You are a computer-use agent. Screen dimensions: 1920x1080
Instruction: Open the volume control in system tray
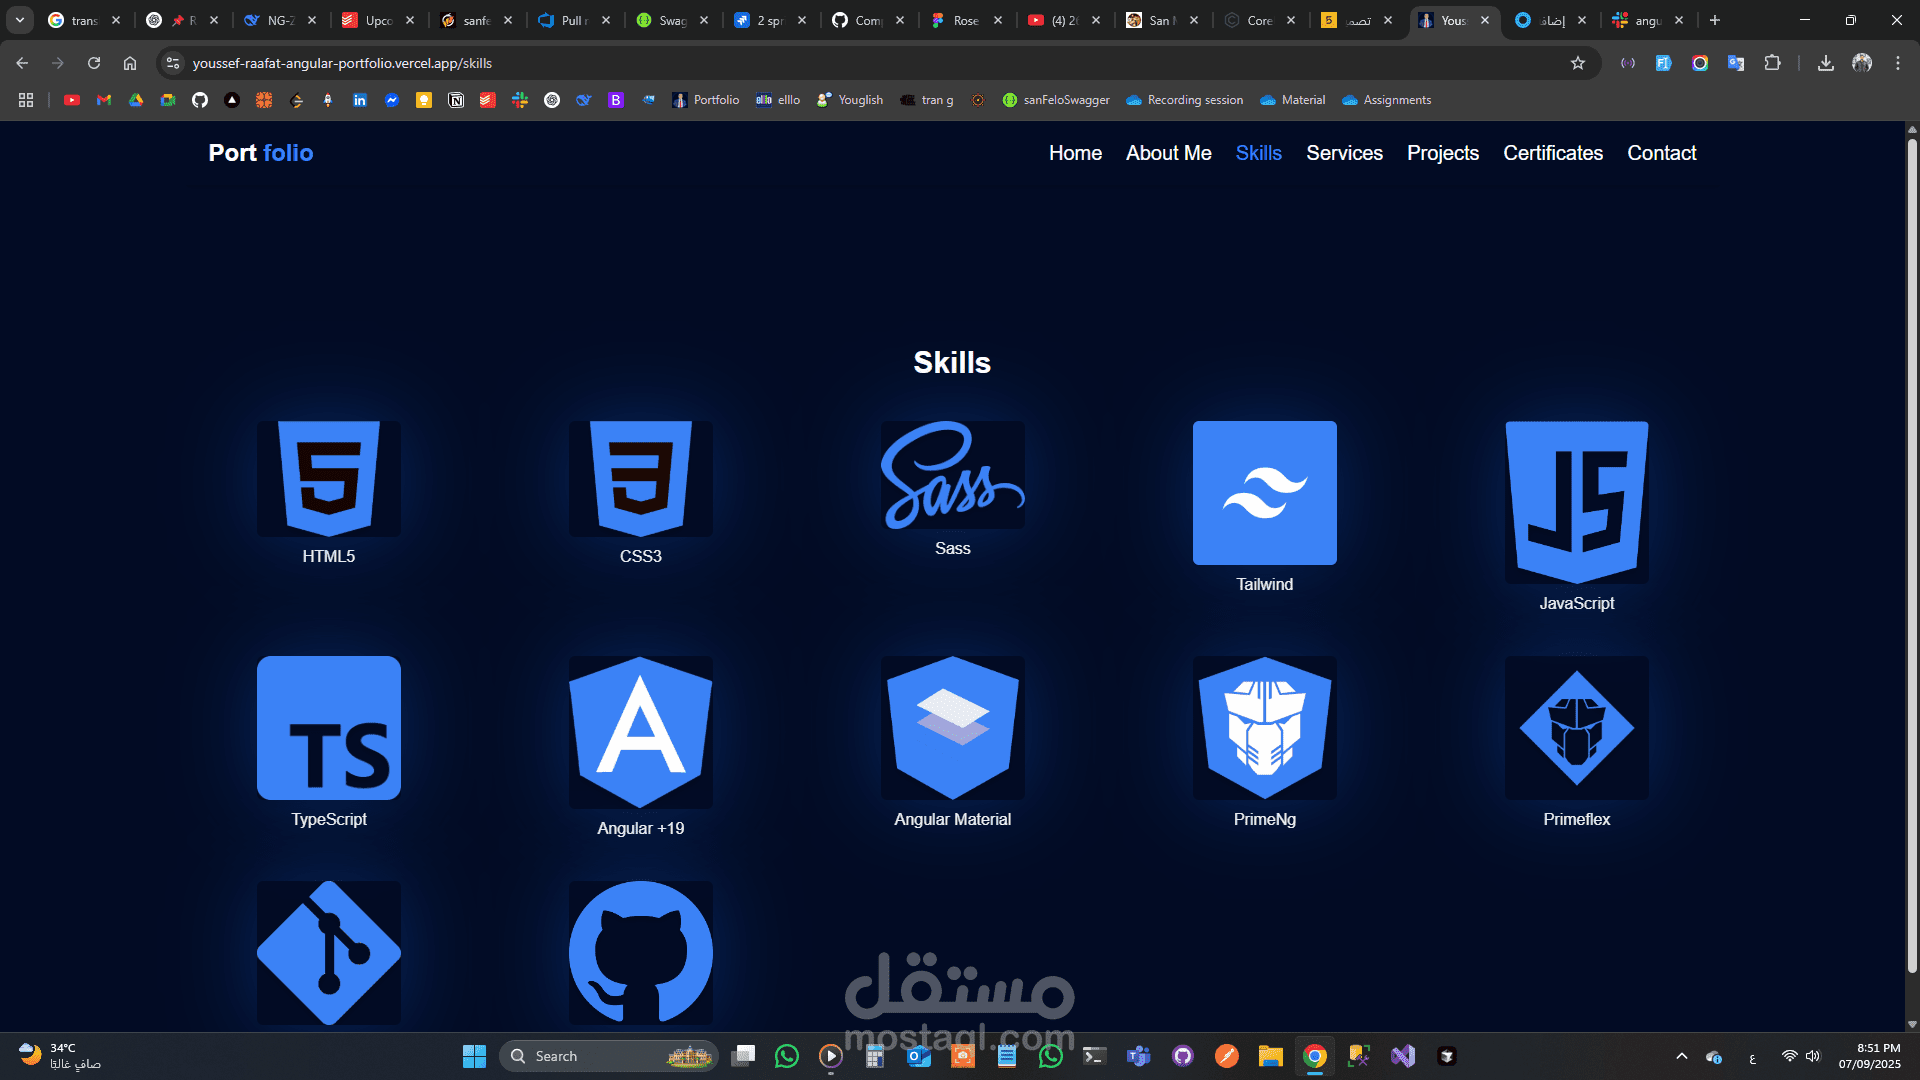coord(1814,1056)
